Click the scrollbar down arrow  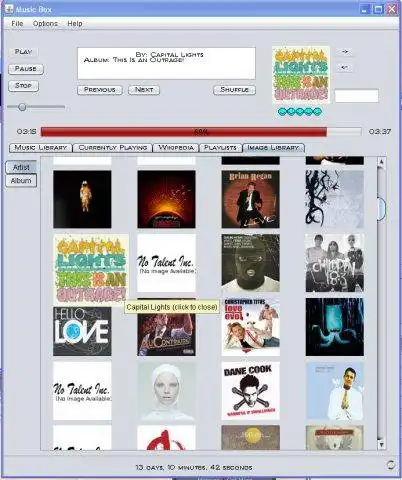[381, 445]
